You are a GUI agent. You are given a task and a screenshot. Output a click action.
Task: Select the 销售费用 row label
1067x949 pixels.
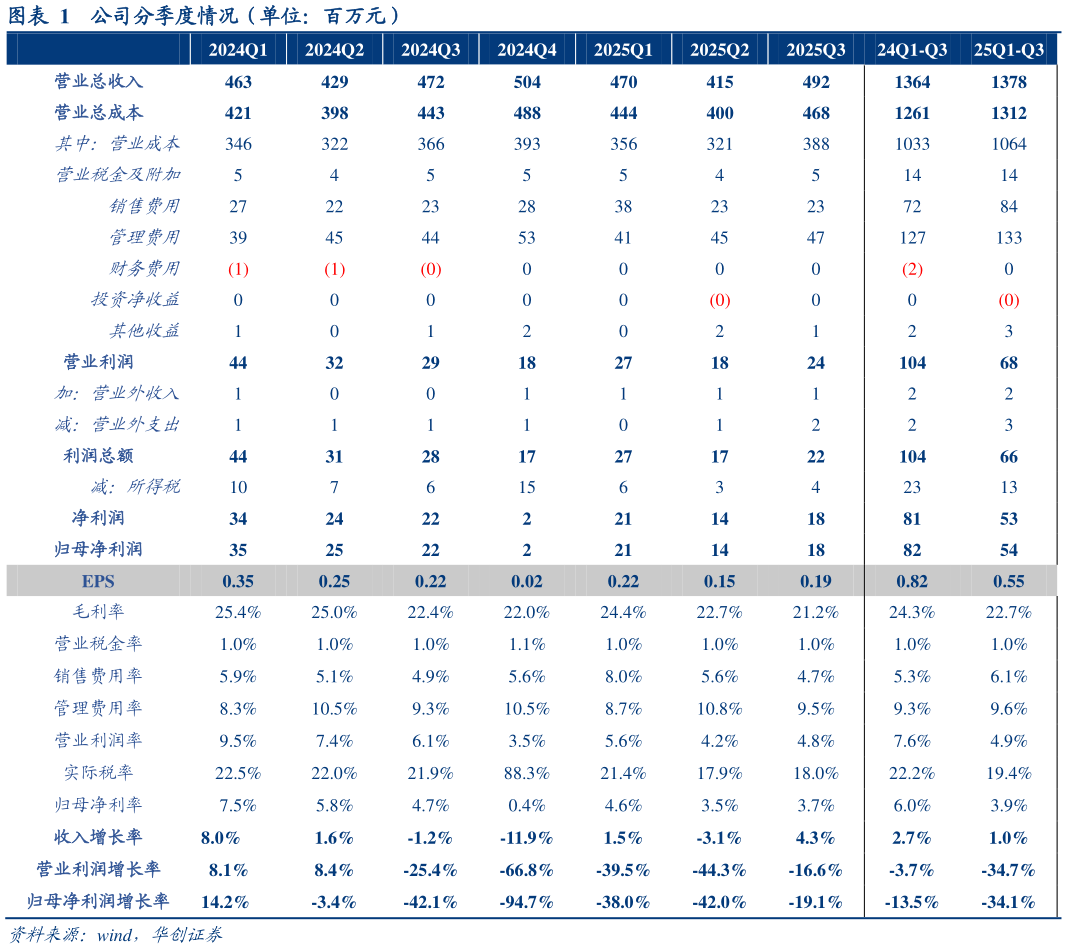(x=144, y=206)
